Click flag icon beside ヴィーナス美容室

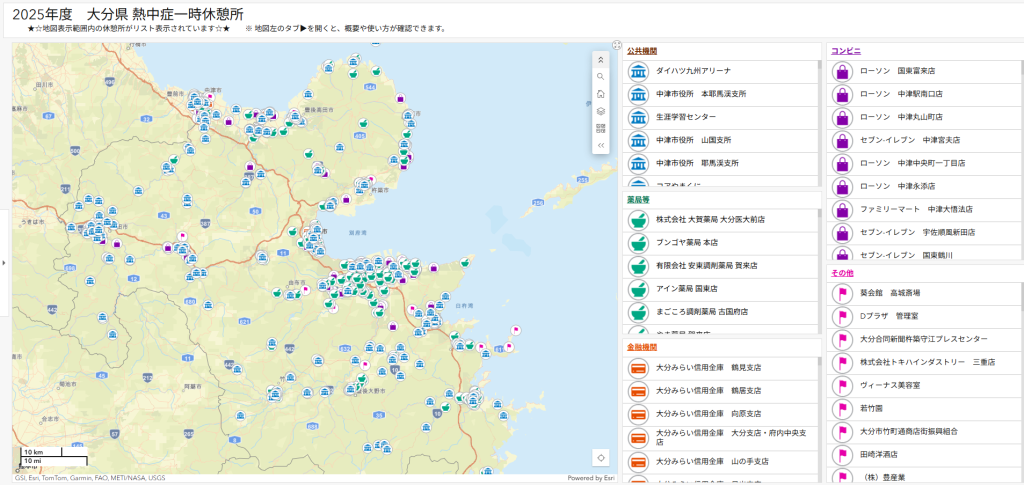[x=842, y=386]
